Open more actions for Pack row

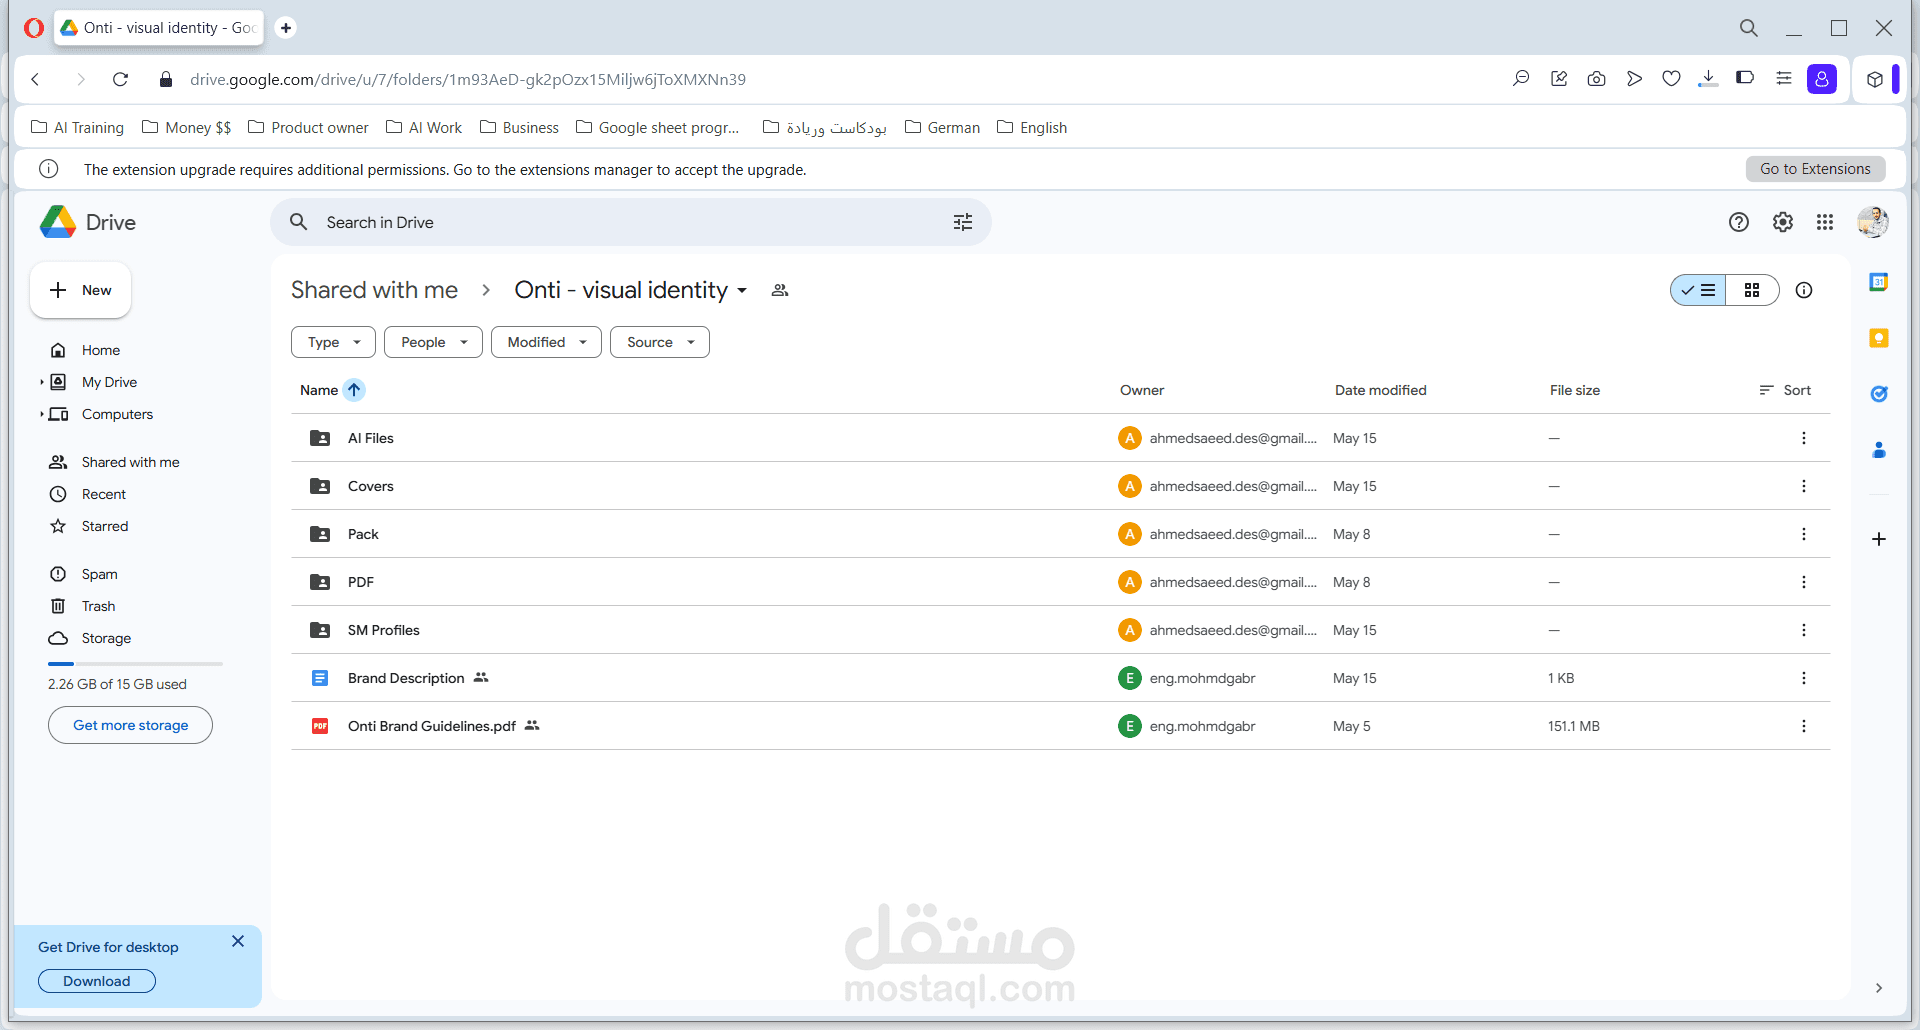pos(1804,534)
